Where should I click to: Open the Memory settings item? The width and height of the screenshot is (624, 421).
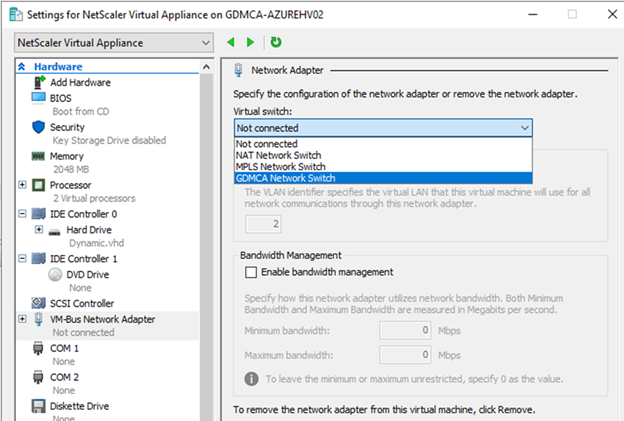pyautogui.click(x=66, y=156)
